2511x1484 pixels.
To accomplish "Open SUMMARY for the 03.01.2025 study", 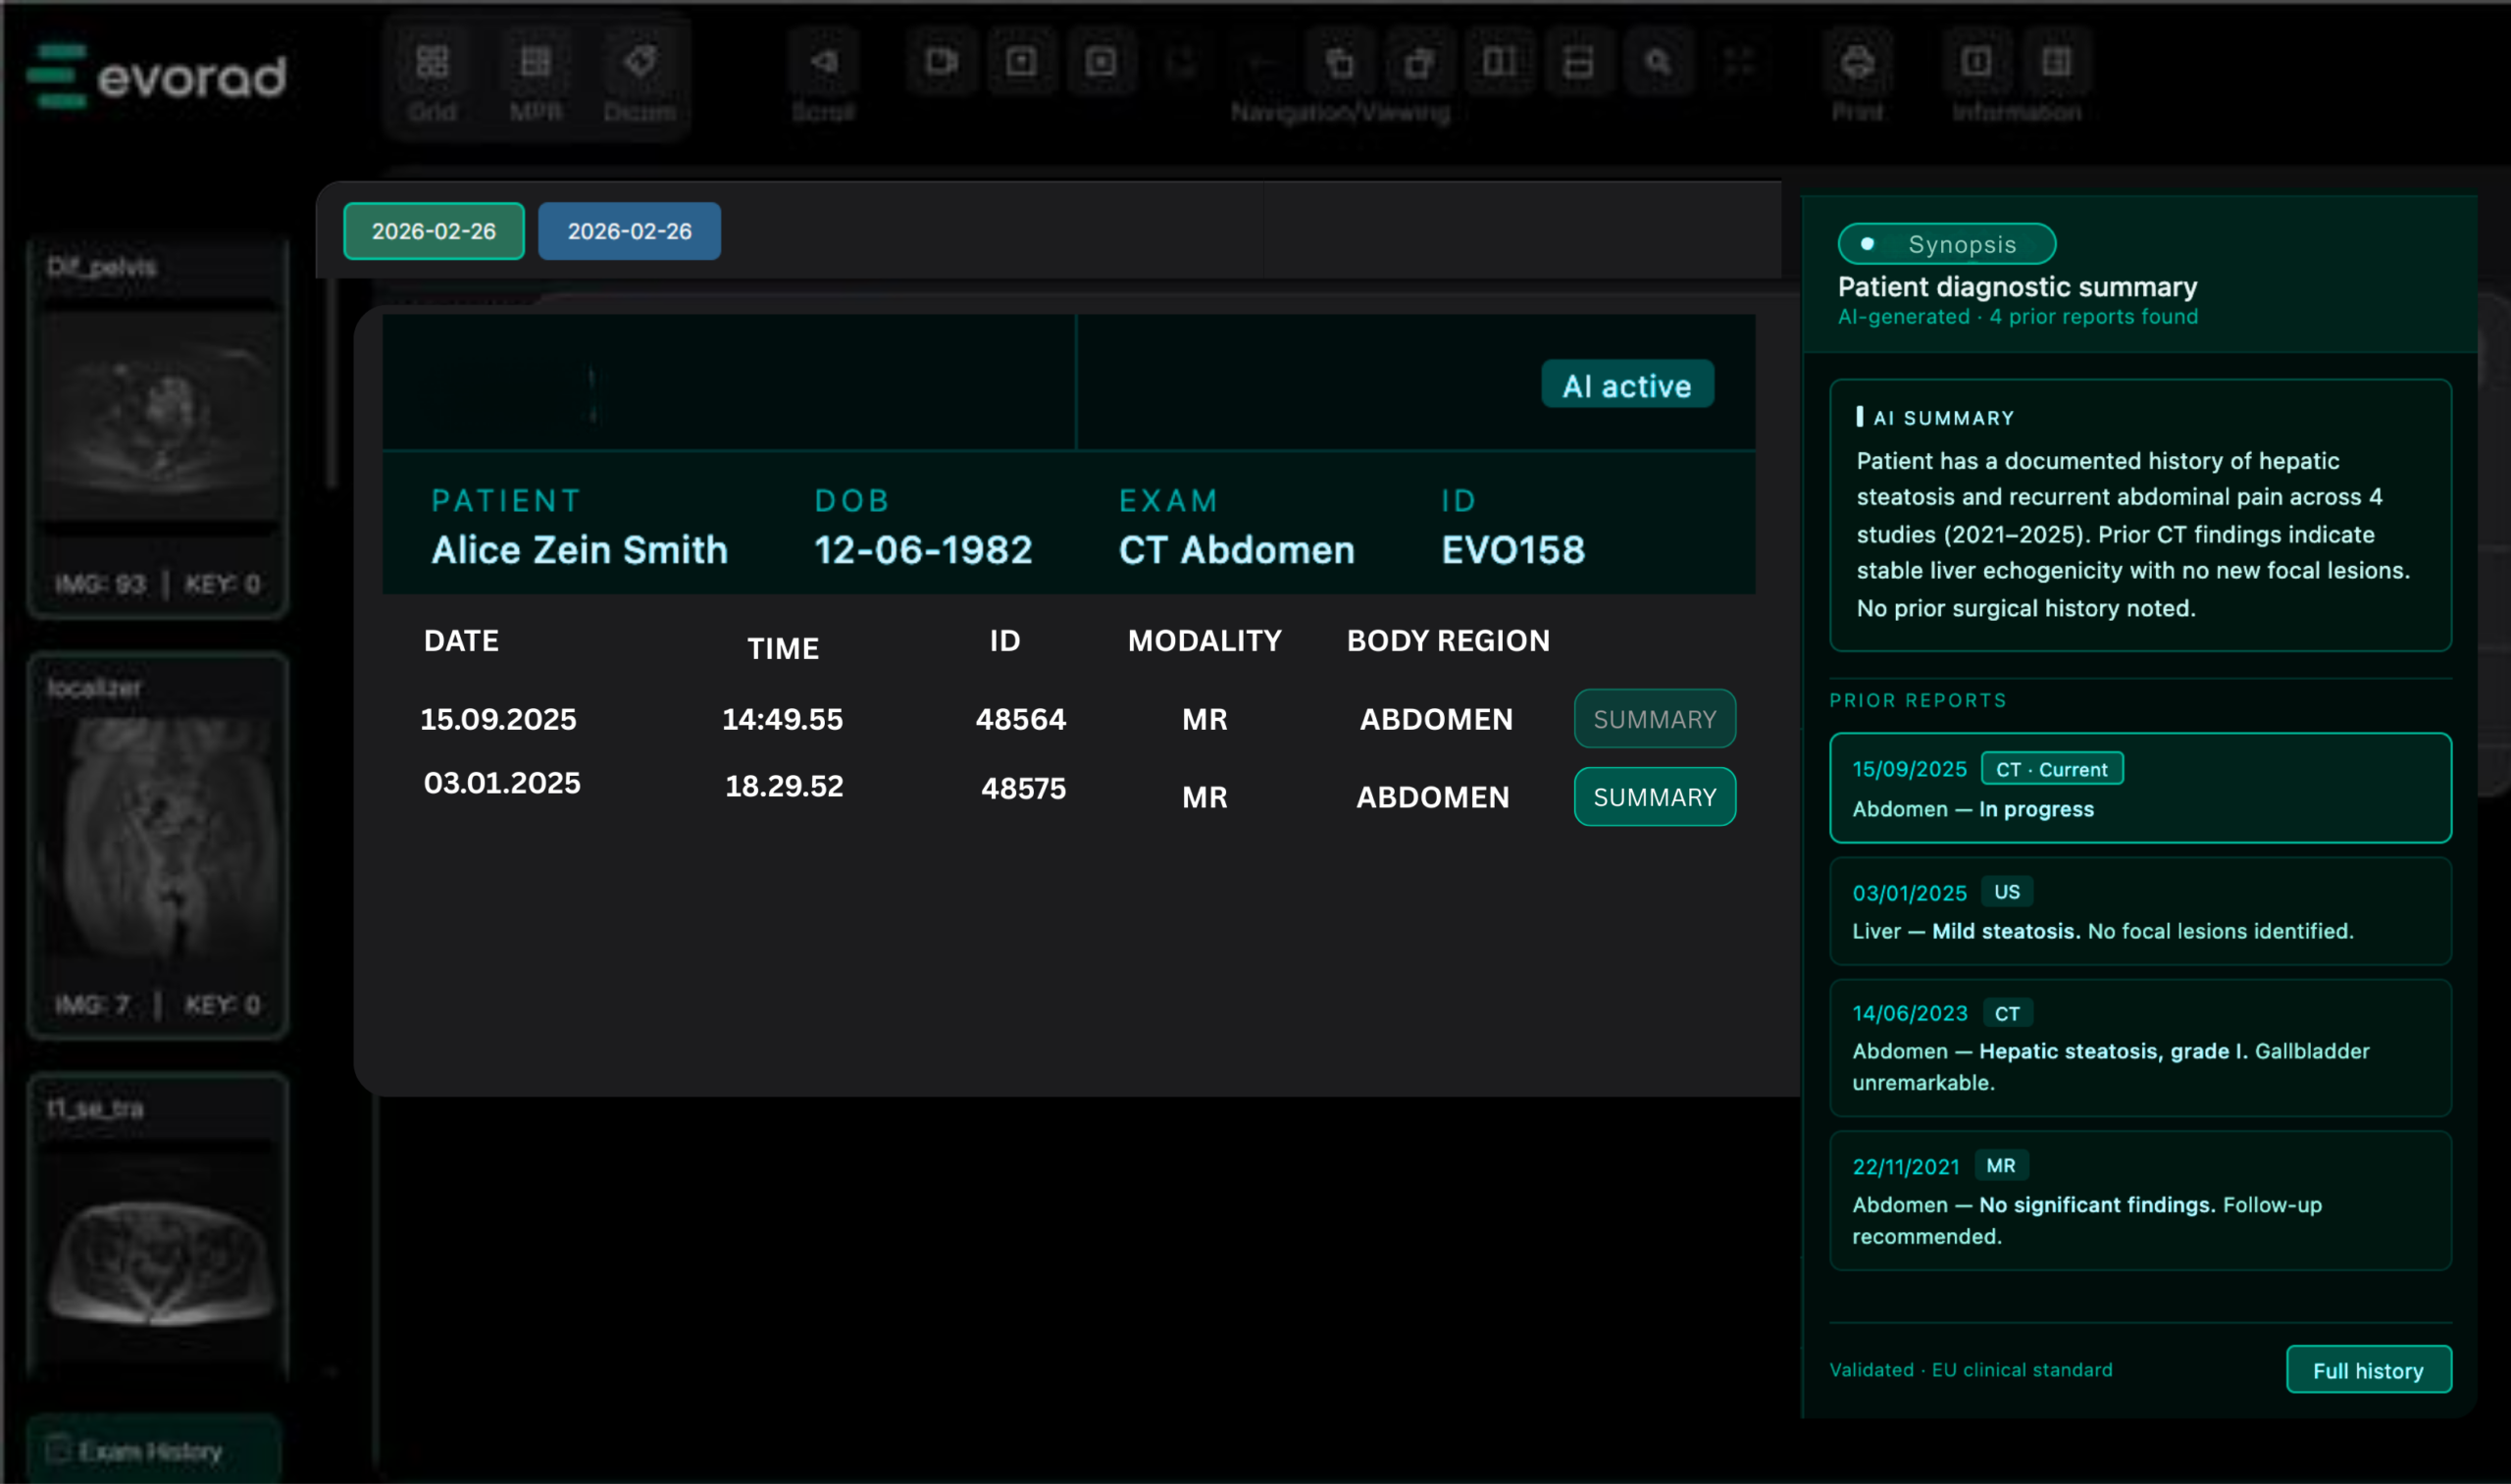I will pyautogui.click(x=1654, y=797).
